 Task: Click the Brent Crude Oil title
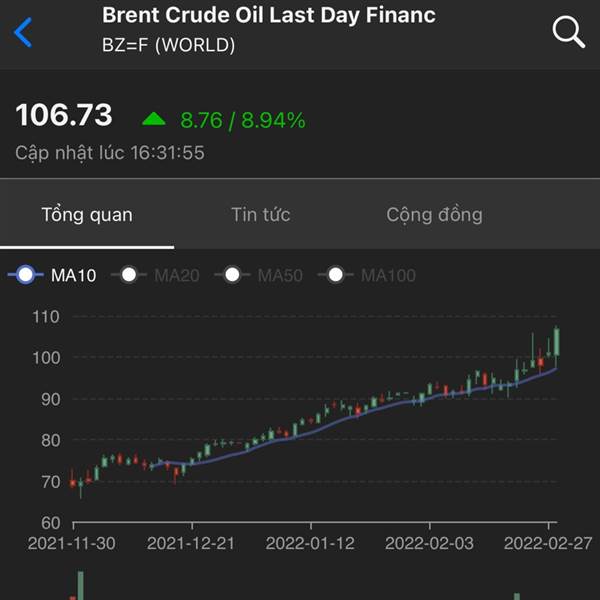[x=269, y=15]
